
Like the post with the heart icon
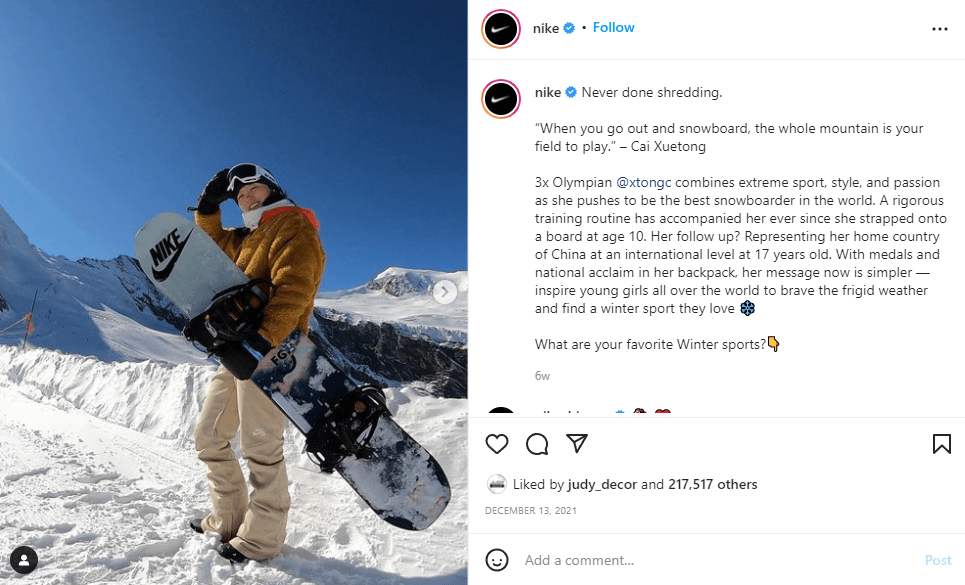click(497, 444)
